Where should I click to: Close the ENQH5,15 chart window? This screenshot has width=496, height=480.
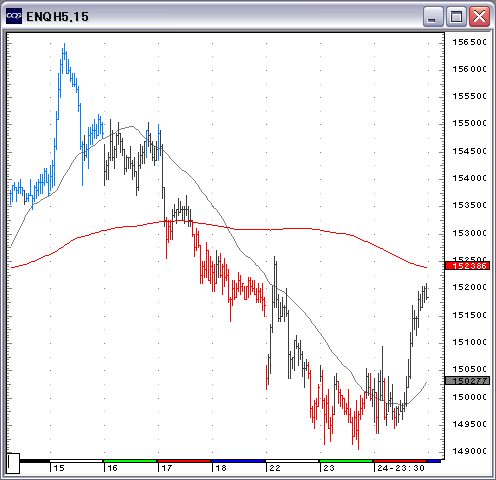pyautogui.click(x=479, y=16)
